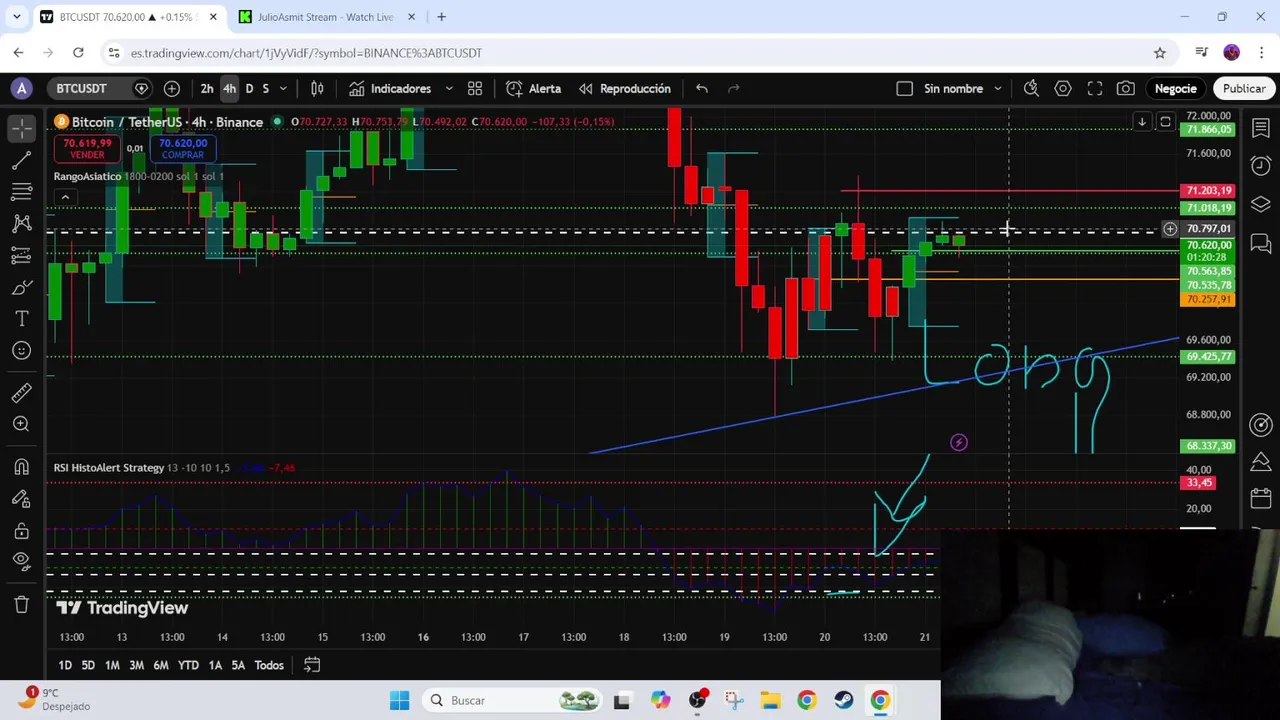Select the text annotation tool
The image size is (1280, 720).
pyautogui.click(x=22, y=319)
